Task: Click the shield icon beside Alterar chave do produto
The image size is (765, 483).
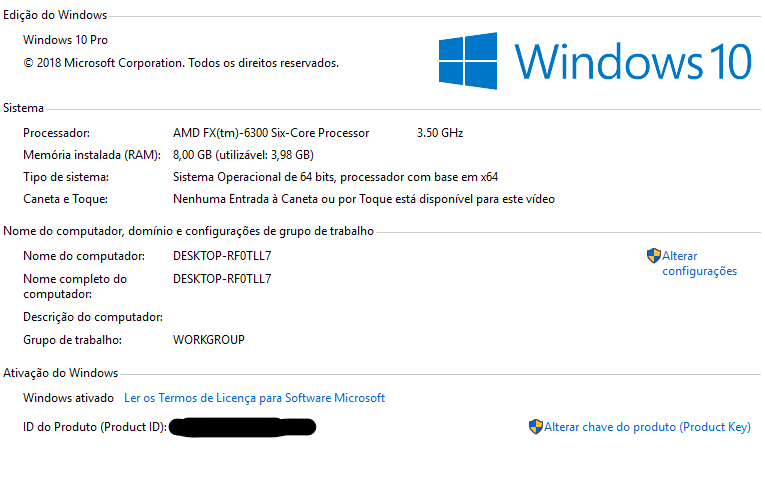Action: pos(536,427)
